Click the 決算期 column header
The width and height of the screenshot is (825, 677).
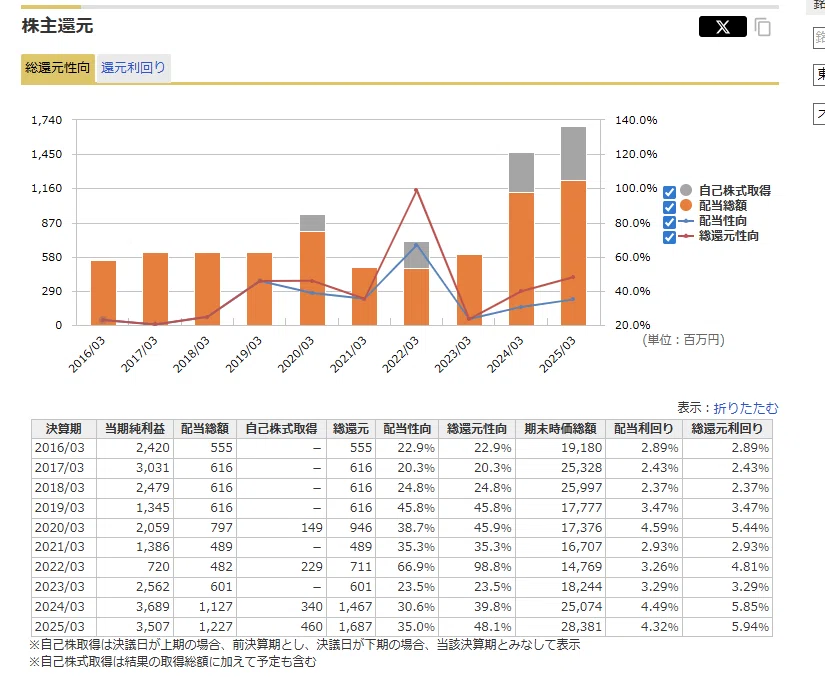pyautogui.click(x=64, y=429)
